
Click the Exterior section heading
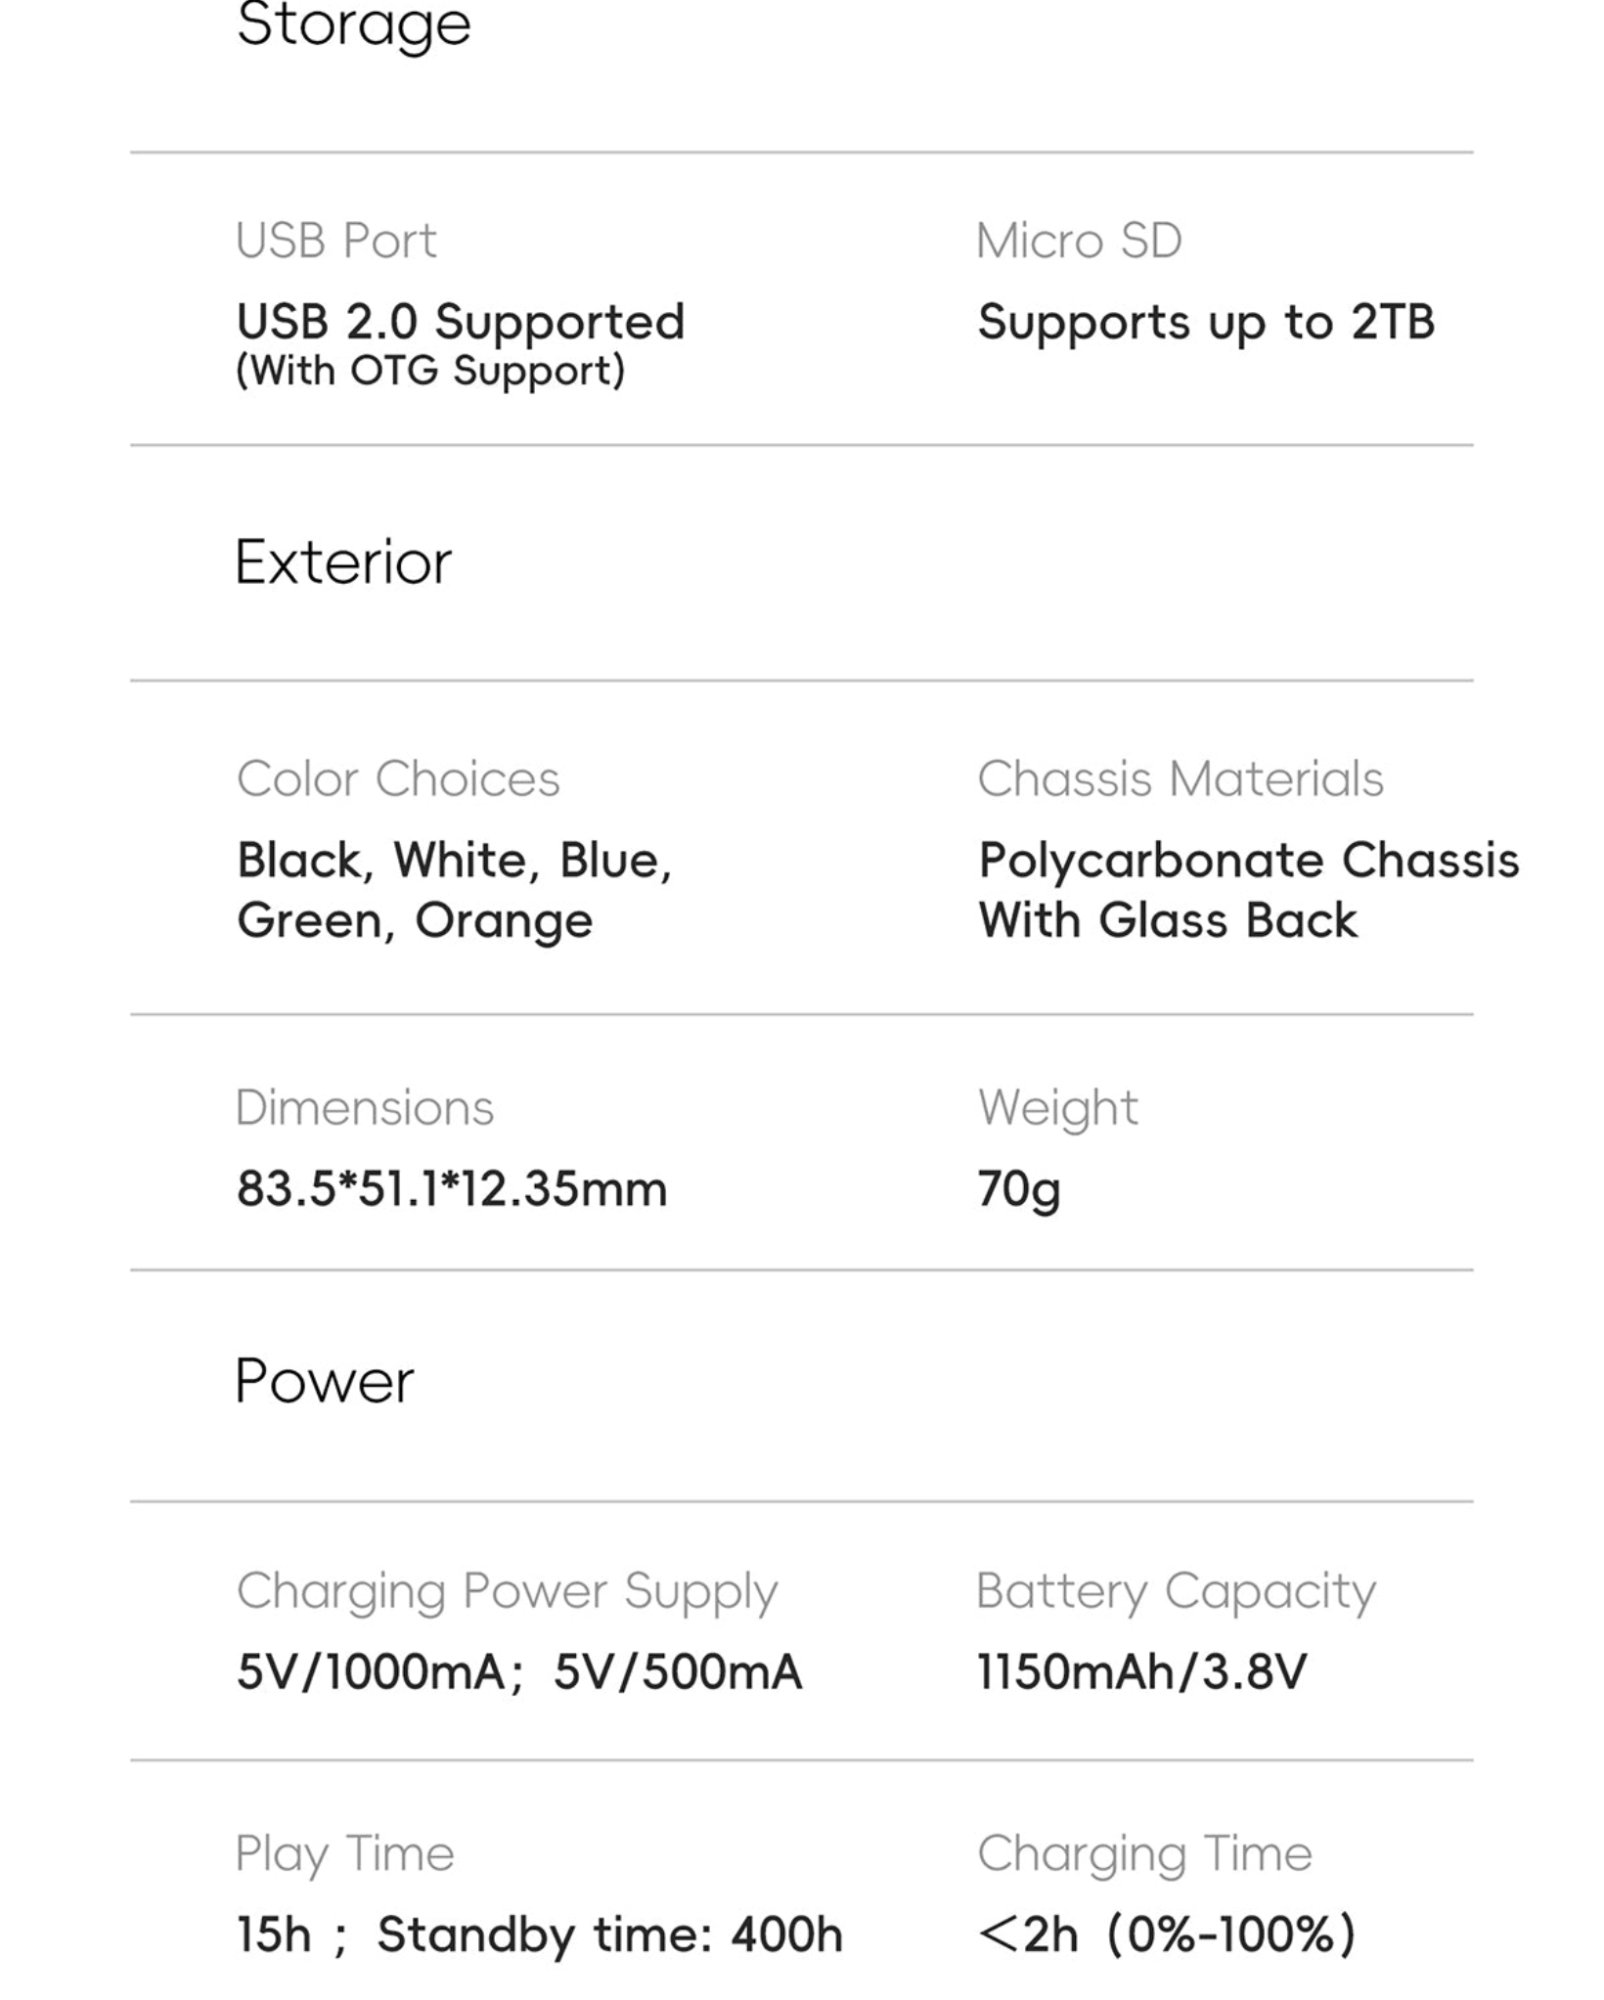343,562
